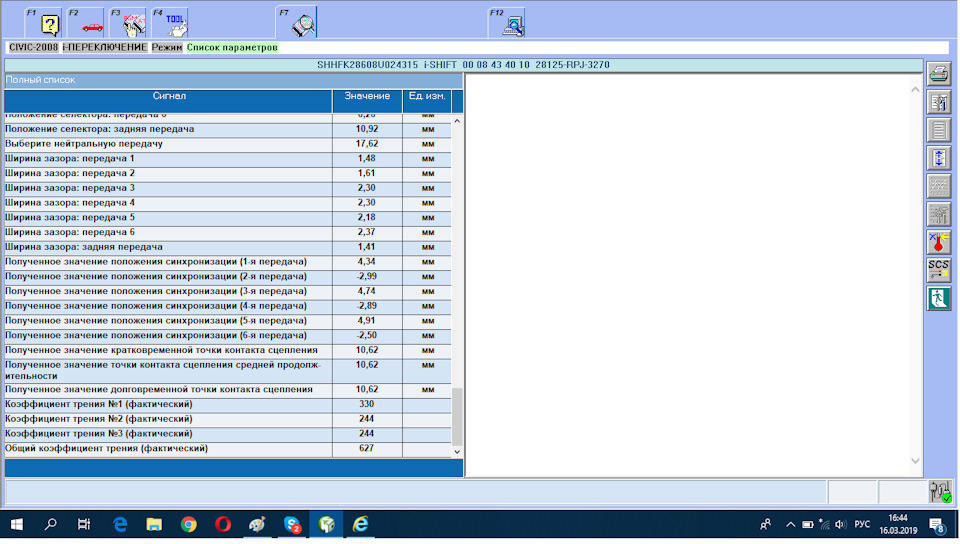The image size is (960, 544).
Task: Select row Коэффициент трения №2 (фактический)
Action: (228, 419)
